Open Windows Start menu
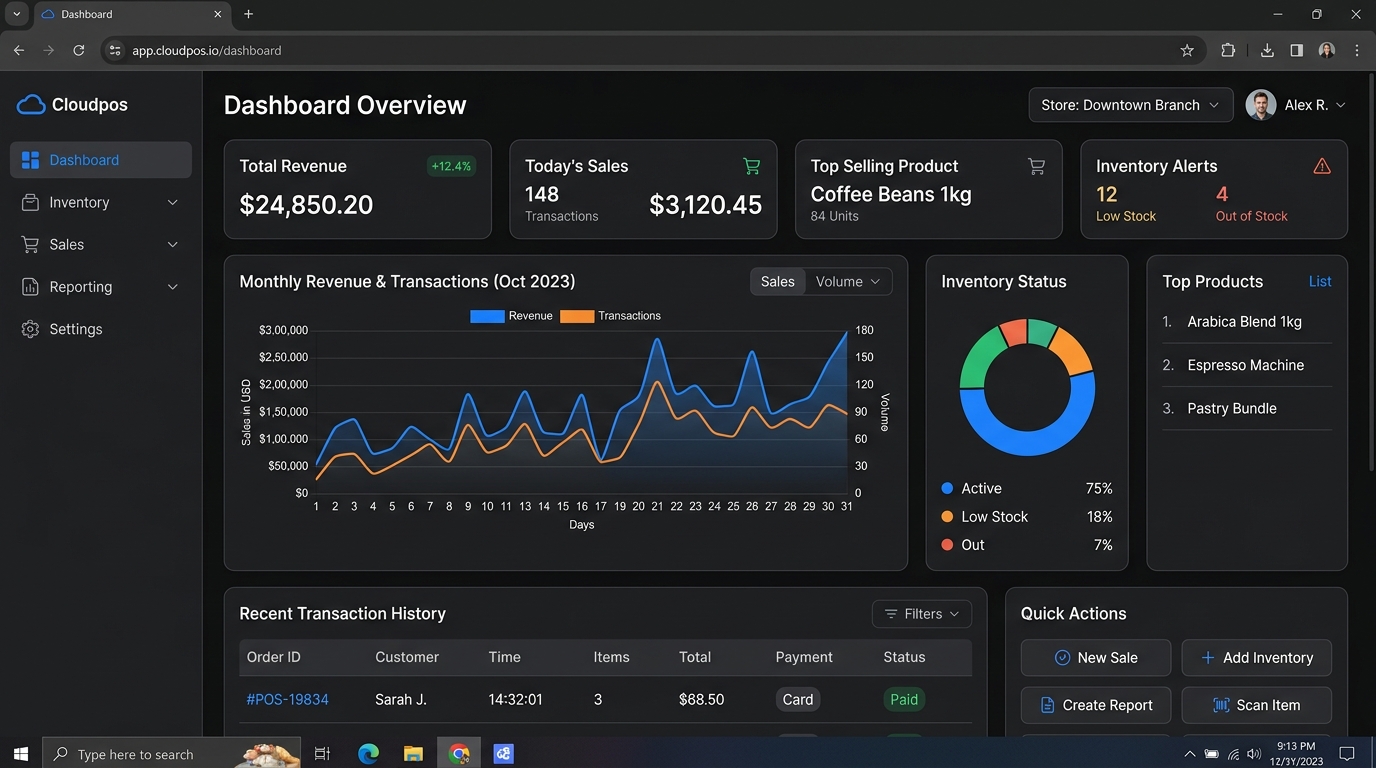1376x768 pixels. 21,753
